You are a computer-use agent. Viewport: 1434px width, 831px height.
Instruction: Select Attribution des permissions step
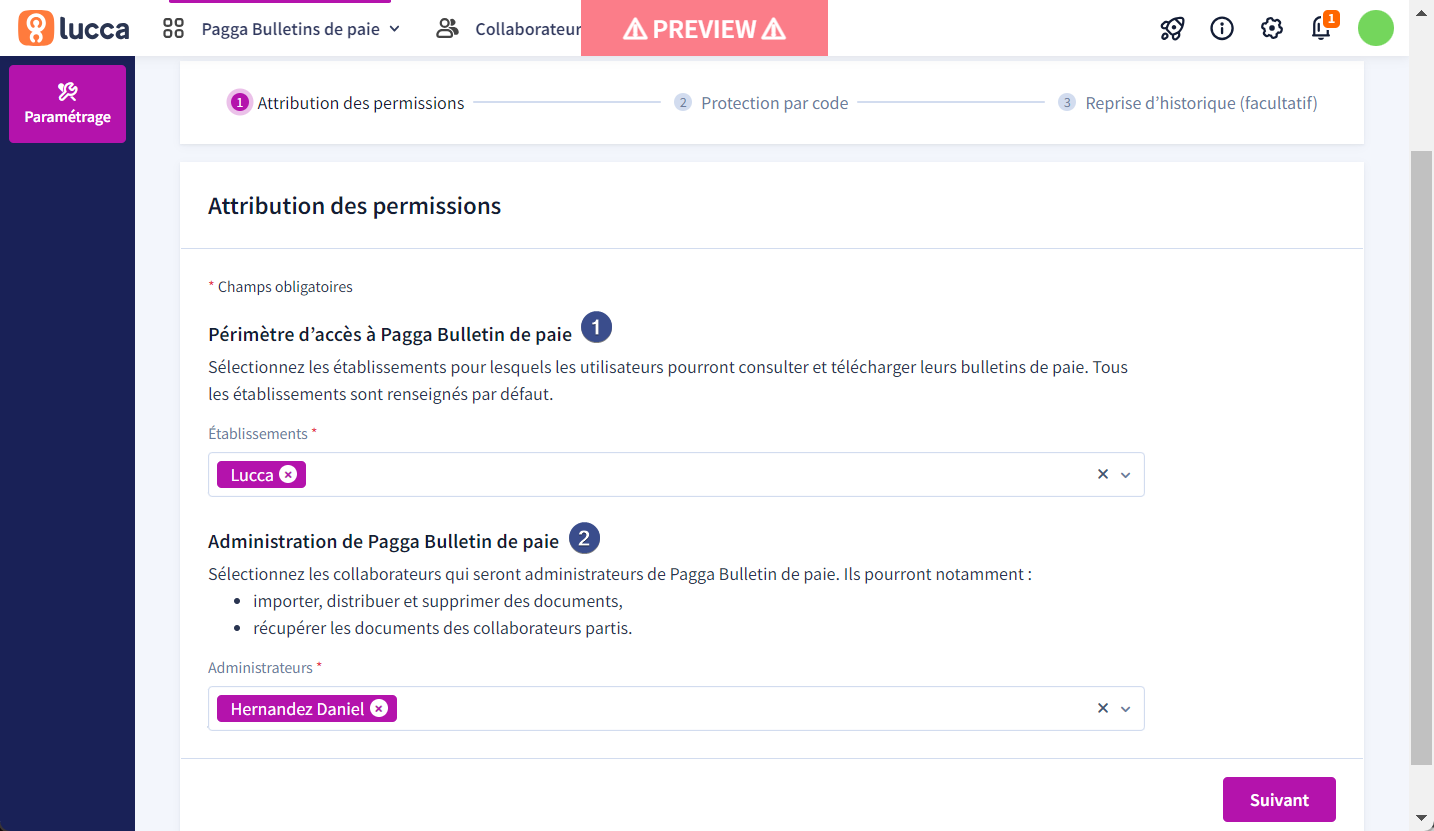pos(348,103)
